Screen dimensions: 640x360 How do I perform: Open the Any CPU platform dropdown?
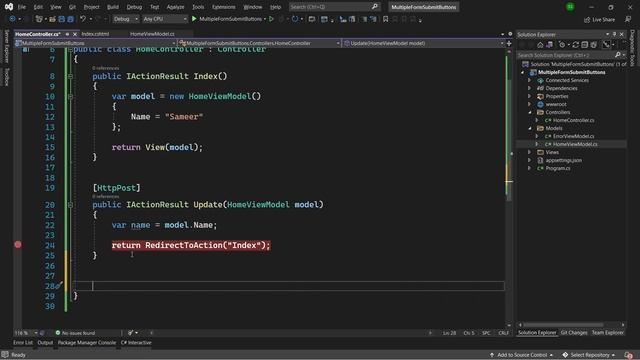(x=164, y=19)
